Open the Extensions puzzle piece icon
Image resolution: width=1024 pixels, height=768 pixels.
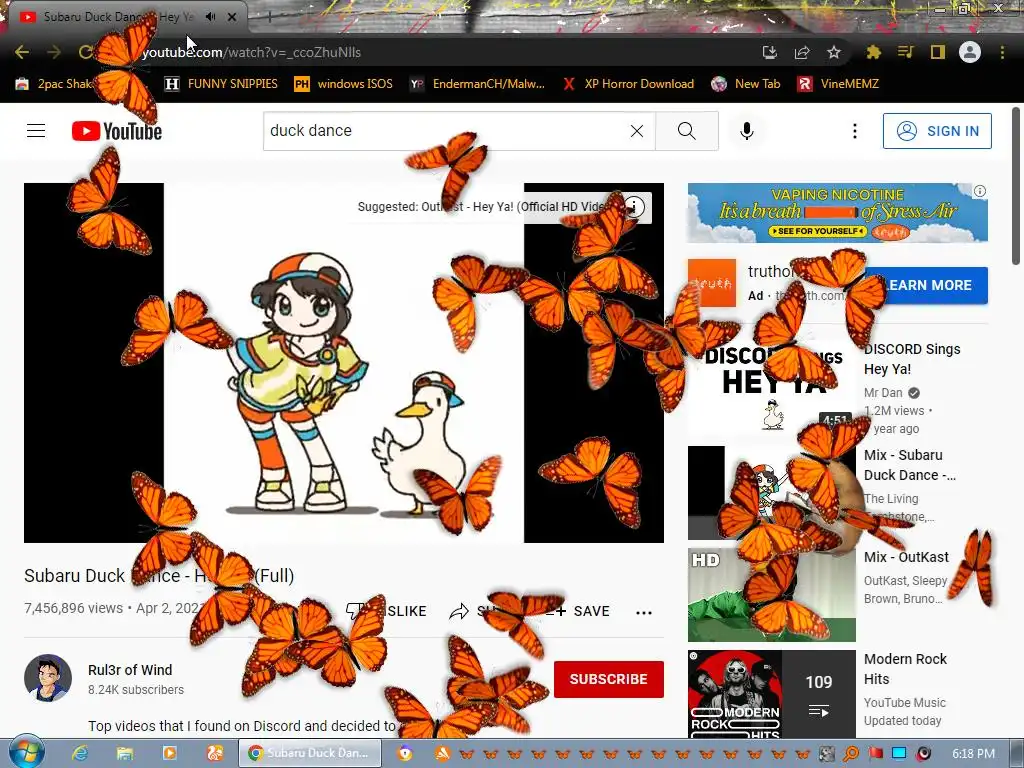pyautogui.click(x=873, y=52)
